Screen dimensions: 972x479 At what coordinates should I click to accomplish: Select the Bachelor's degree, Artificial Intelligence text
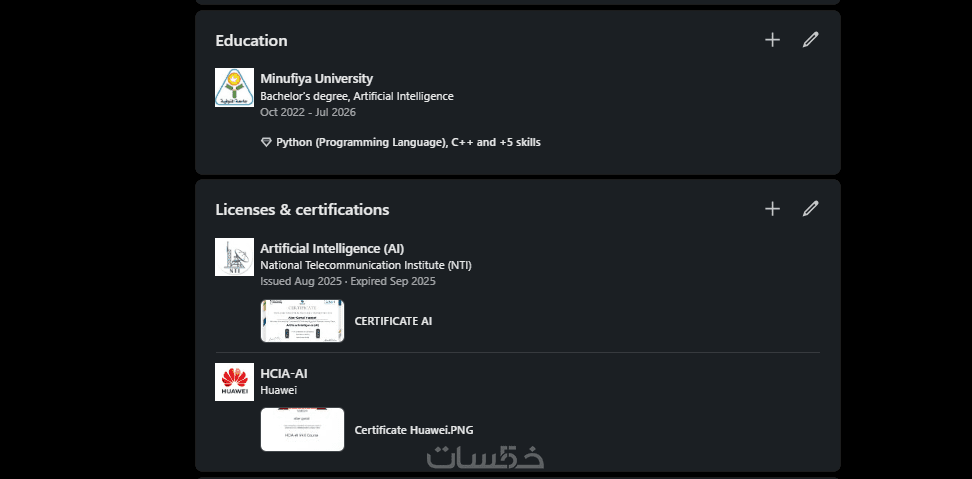coord(357,96)
